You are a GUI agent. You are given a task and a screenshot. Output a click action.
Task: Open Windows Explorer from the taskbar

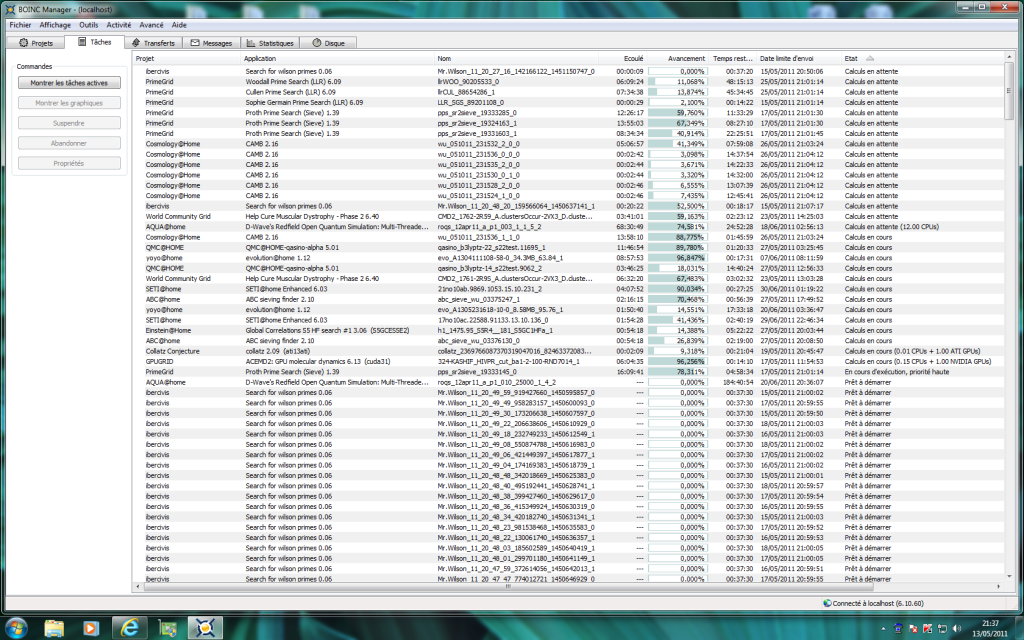pyautogui.click(x=54, y=628)
